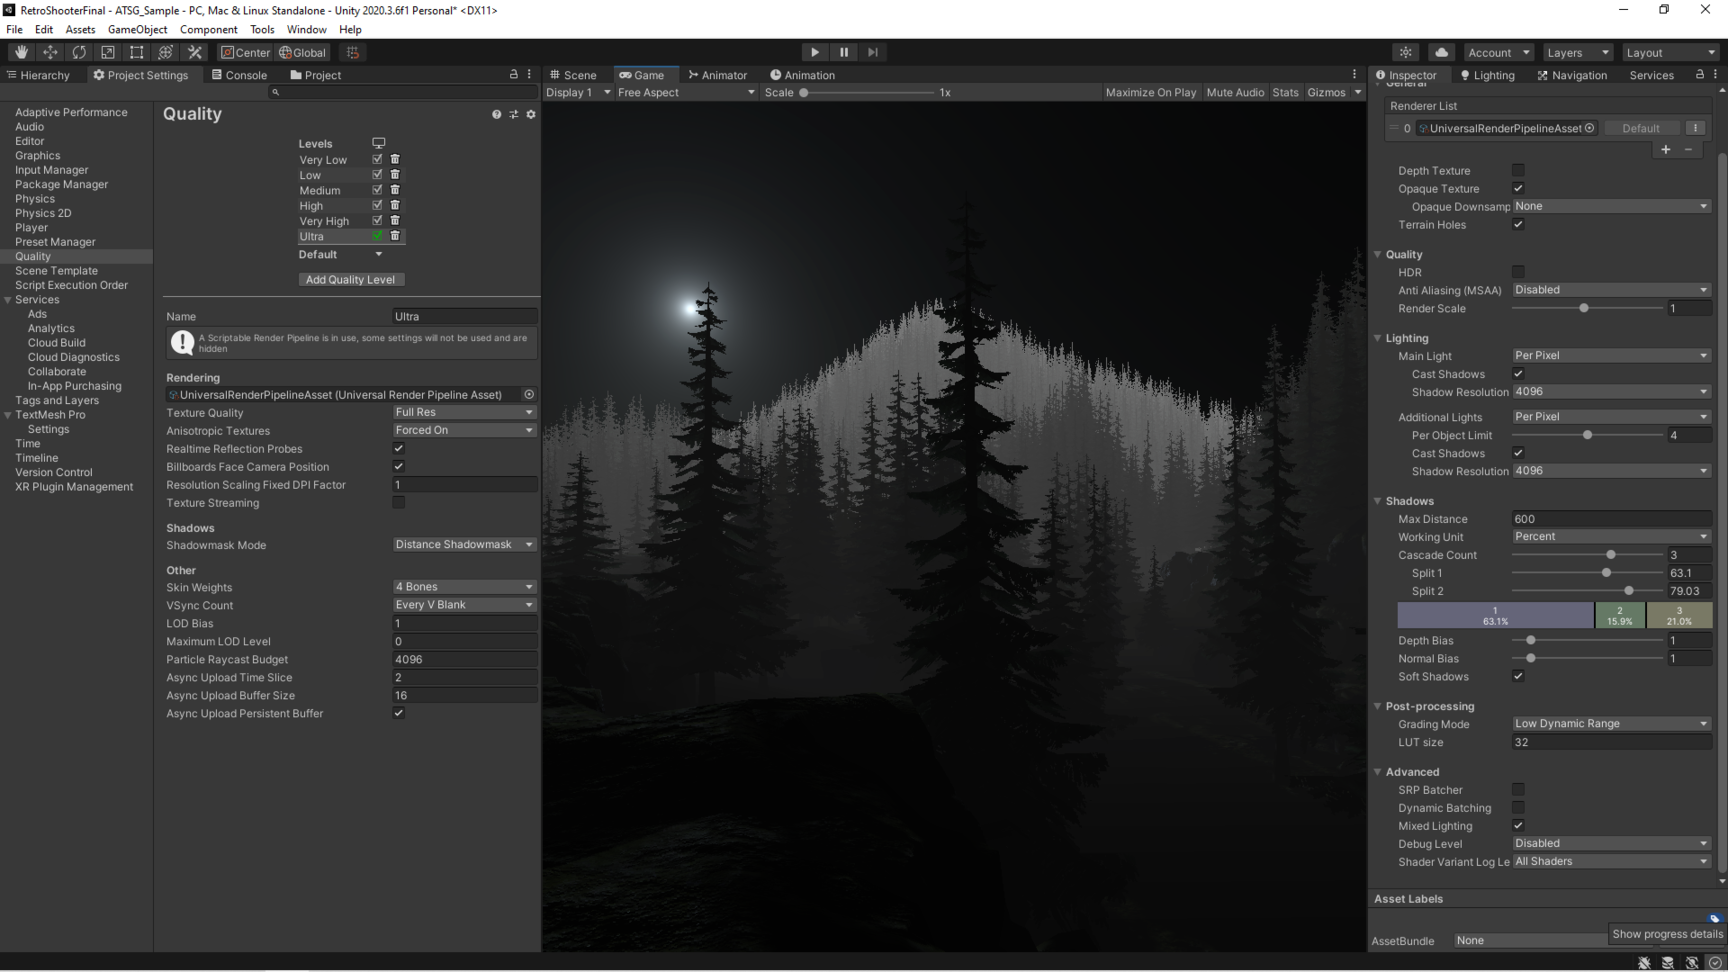Collapse the Shadows section

tap(1378, 501)
